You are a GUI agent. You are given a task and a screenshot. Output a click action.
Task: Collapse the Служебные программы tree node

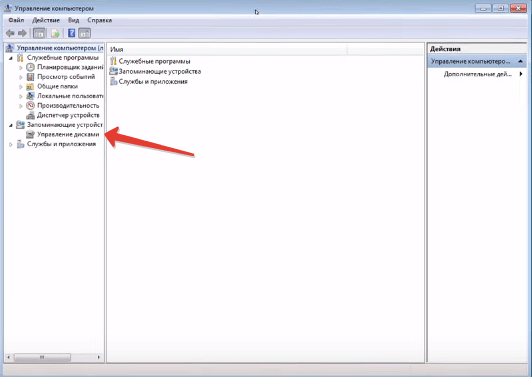click(11, 58)
